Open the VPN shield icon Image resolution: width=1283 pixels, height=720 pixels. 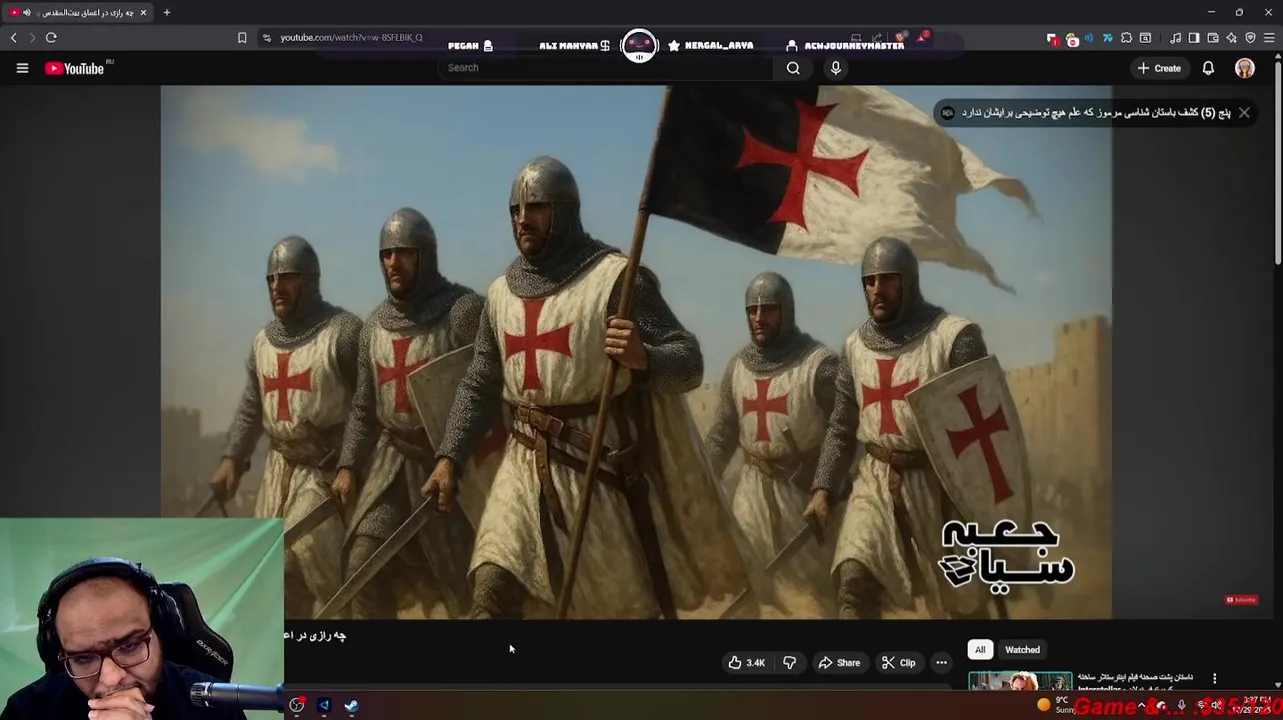click(1250, 38)
